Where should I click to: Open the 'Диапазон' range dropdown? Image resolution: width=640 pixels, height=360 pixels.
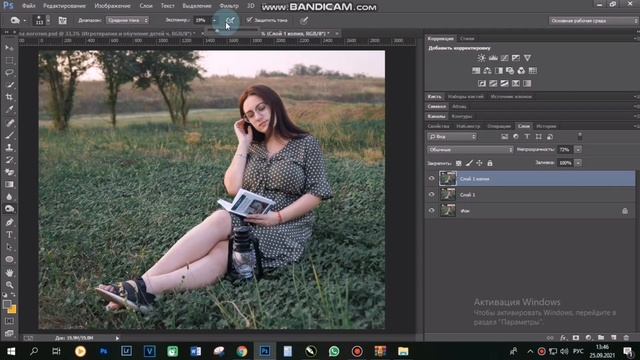click(127, 20)
